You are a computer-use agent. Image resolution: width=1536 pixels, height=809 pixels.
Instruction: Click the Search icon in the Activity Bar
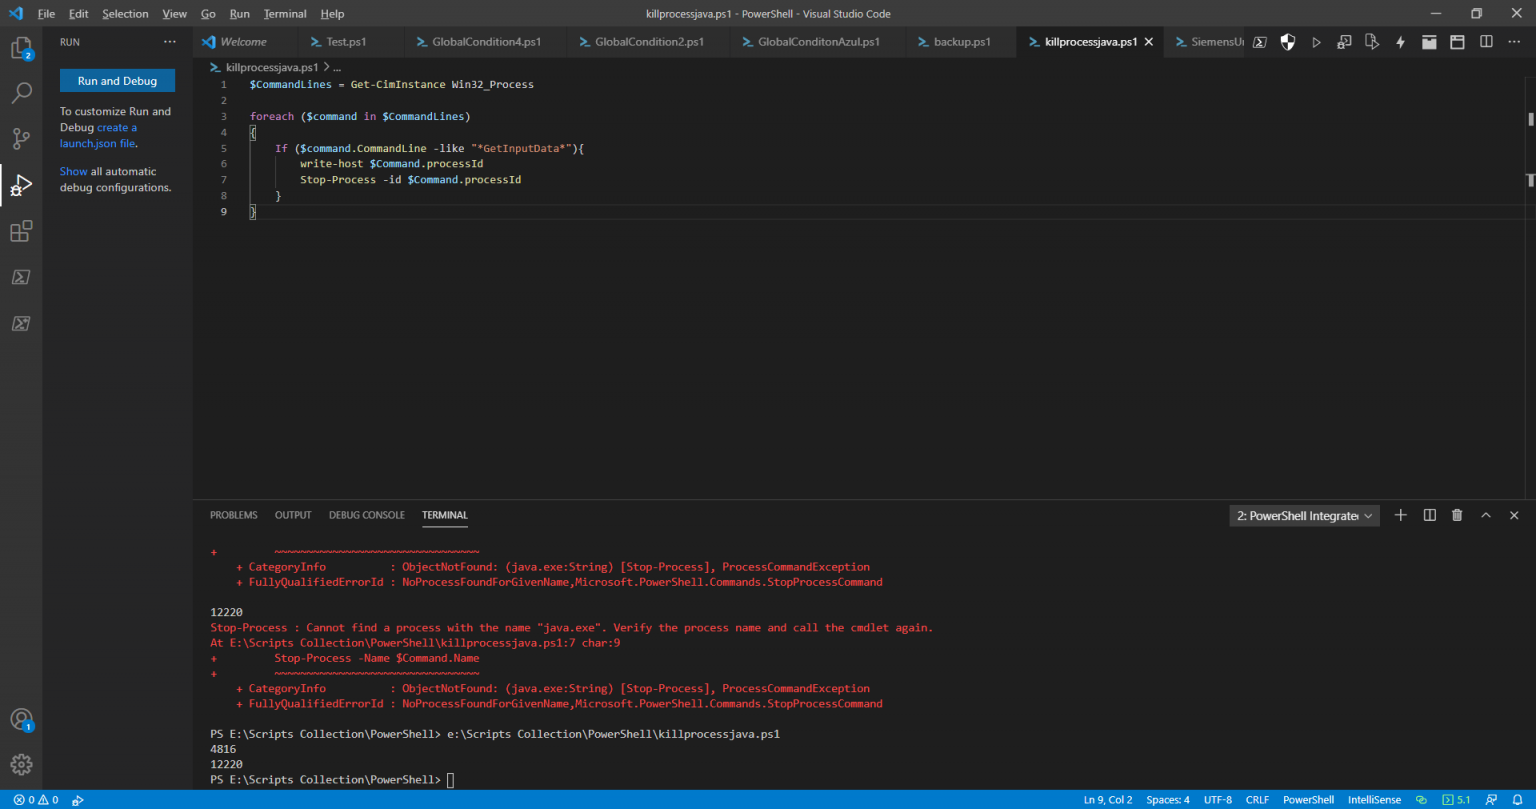(21, 92)
